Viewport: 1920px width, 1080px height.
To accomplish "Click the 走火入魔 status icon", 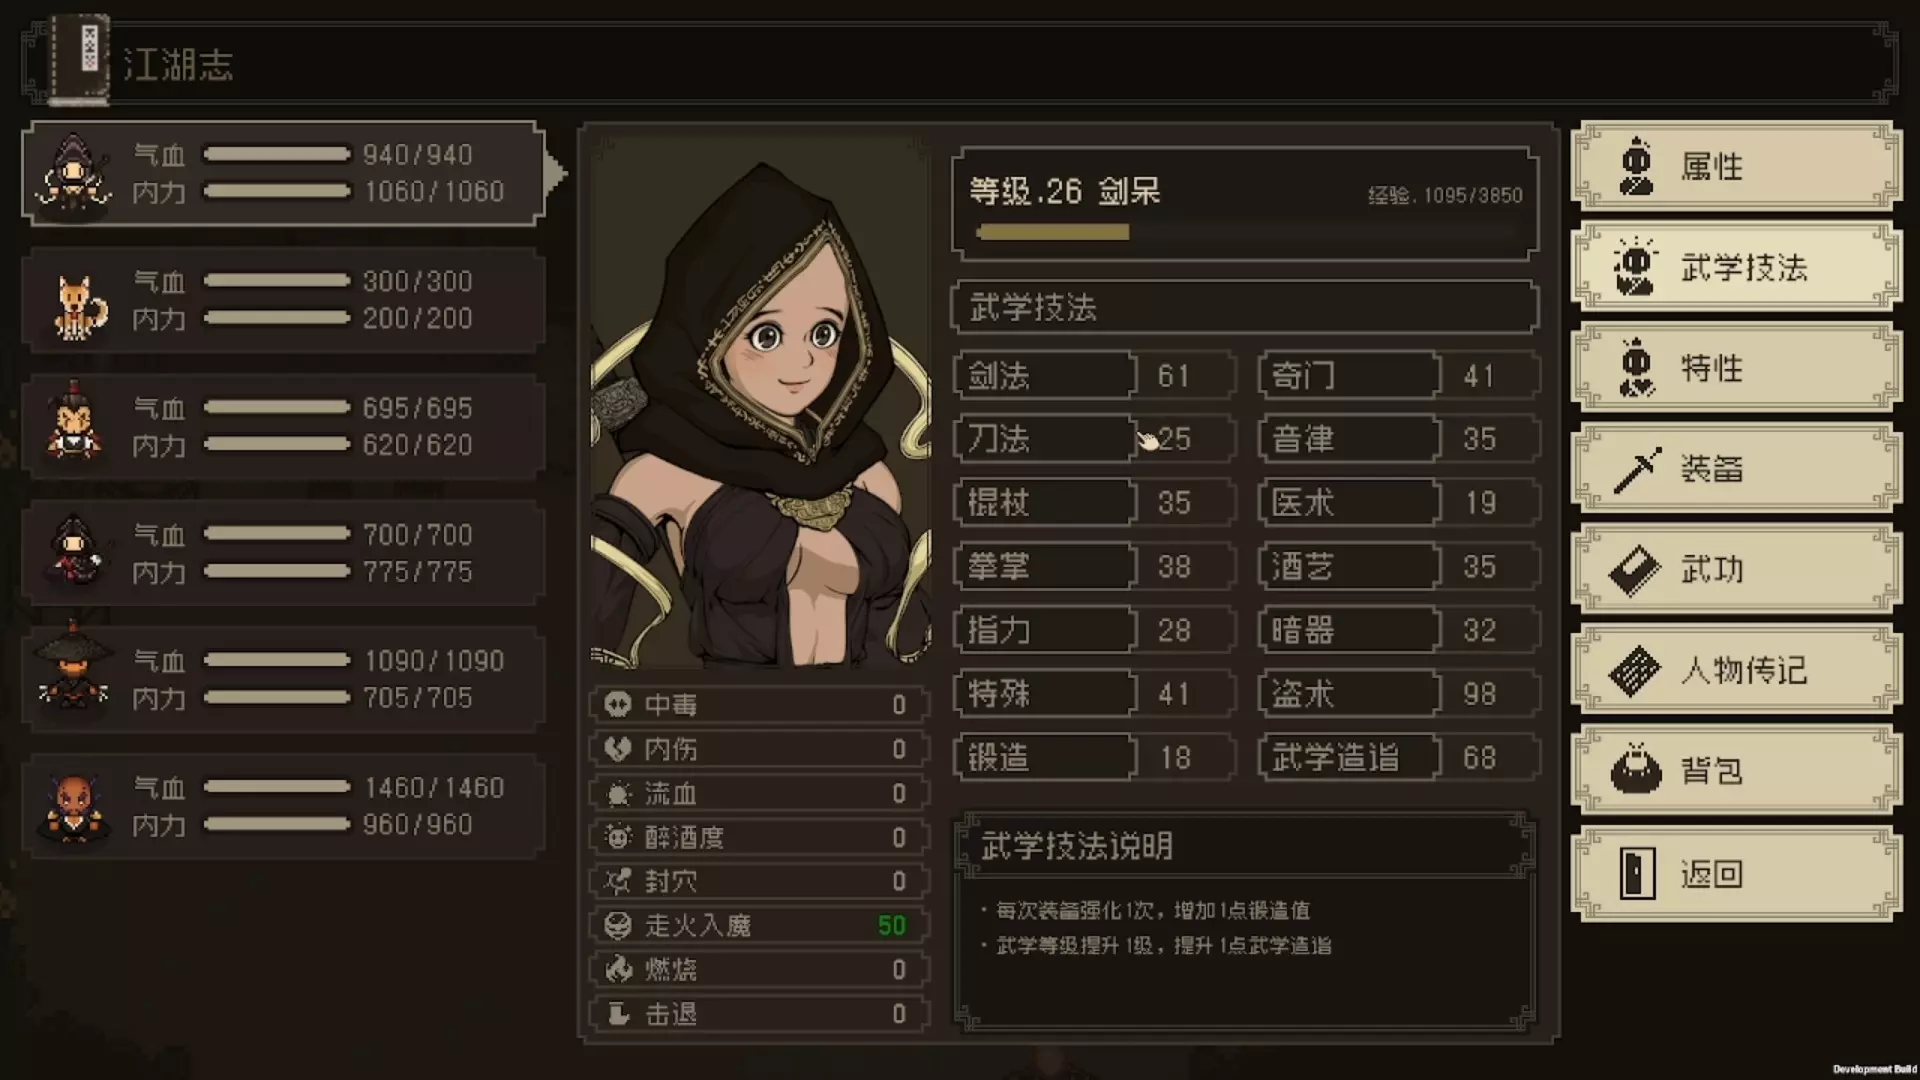I will pyautogui.click(x=618, y=925).
